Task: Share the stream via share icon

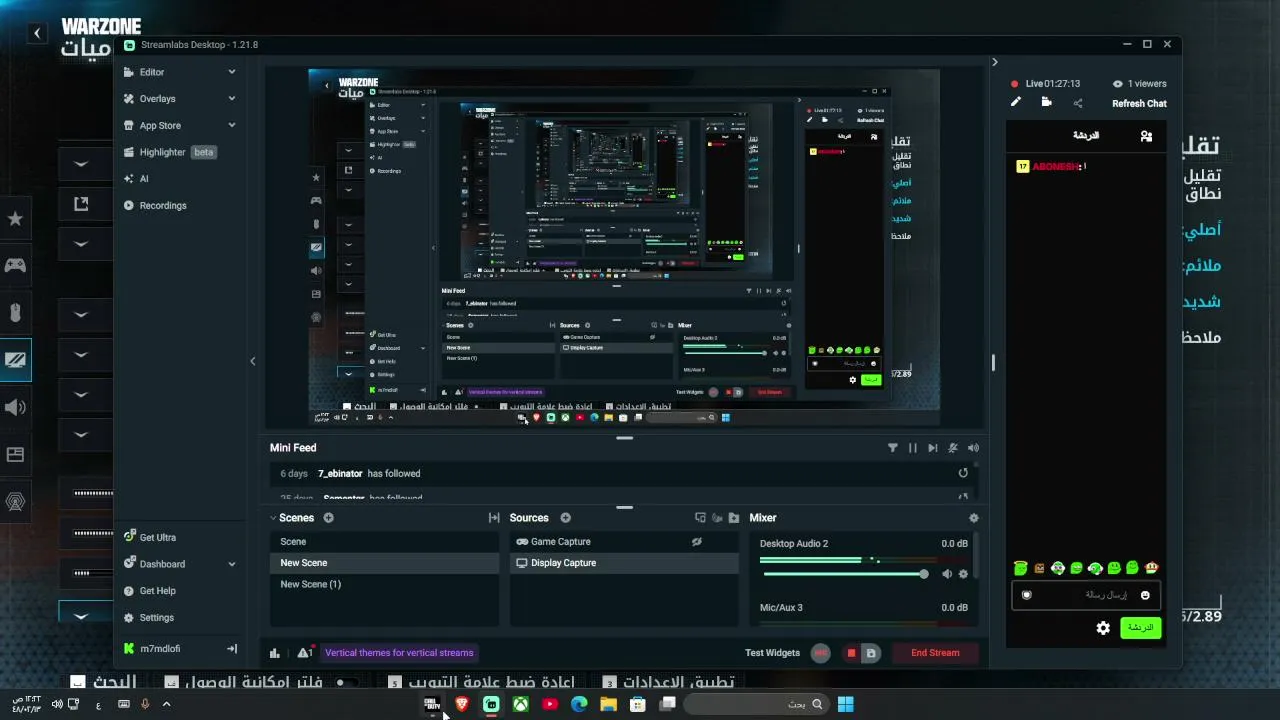Action: click(x=1078, y=103)
